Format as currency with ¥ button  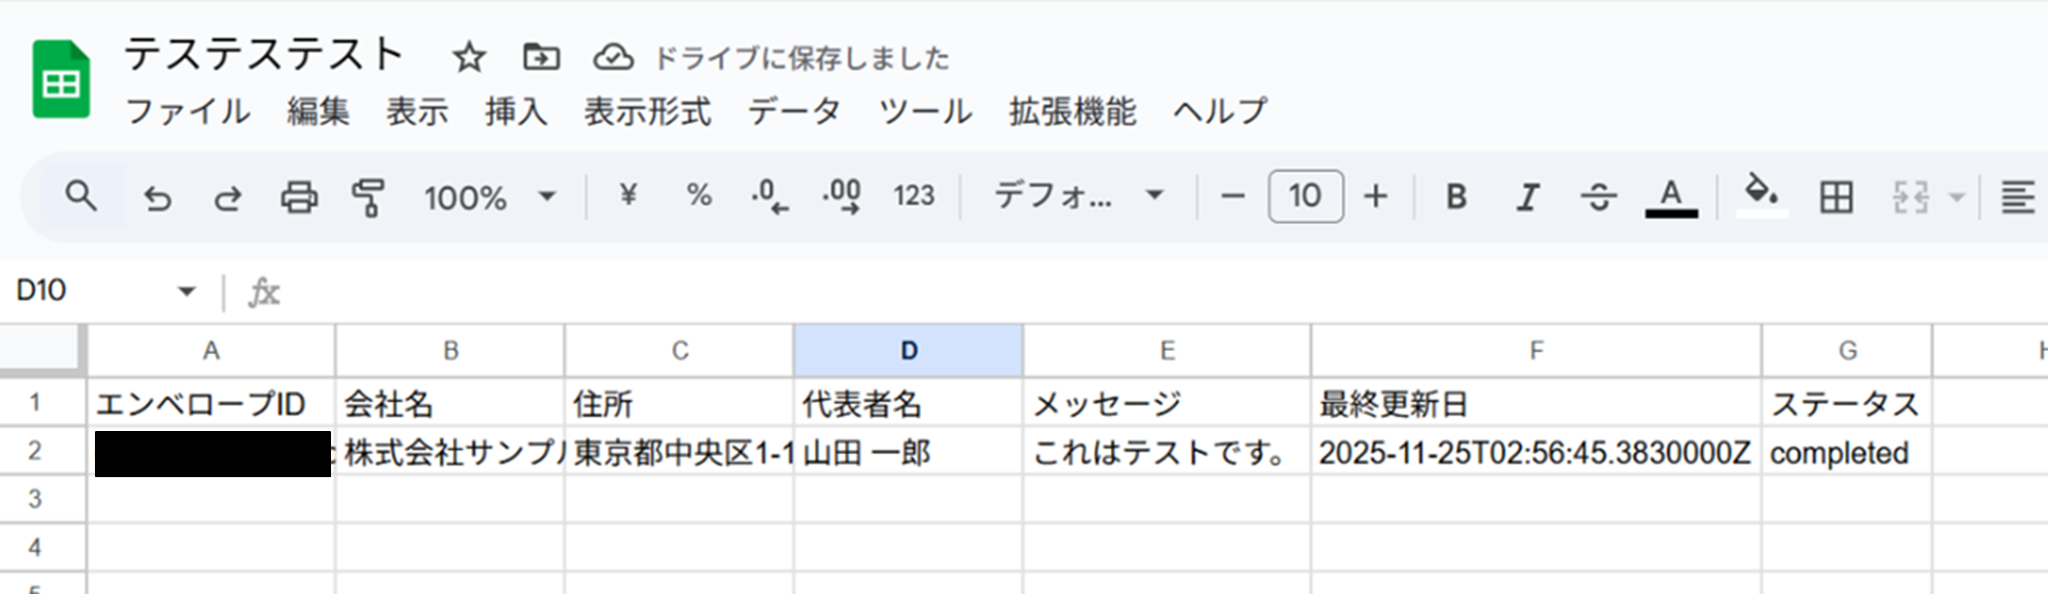pos(628,195)
